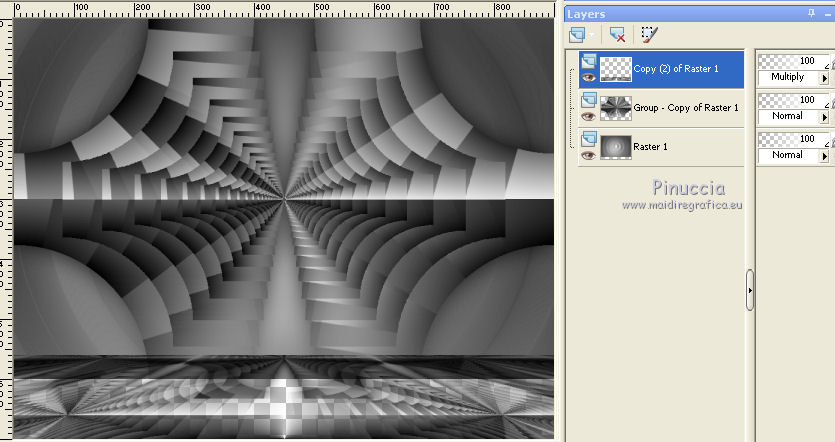Click layer type icon of the Raster 1 layer
Image resolution: width=835 pixels, height=442 pixels.
[588, 138]
